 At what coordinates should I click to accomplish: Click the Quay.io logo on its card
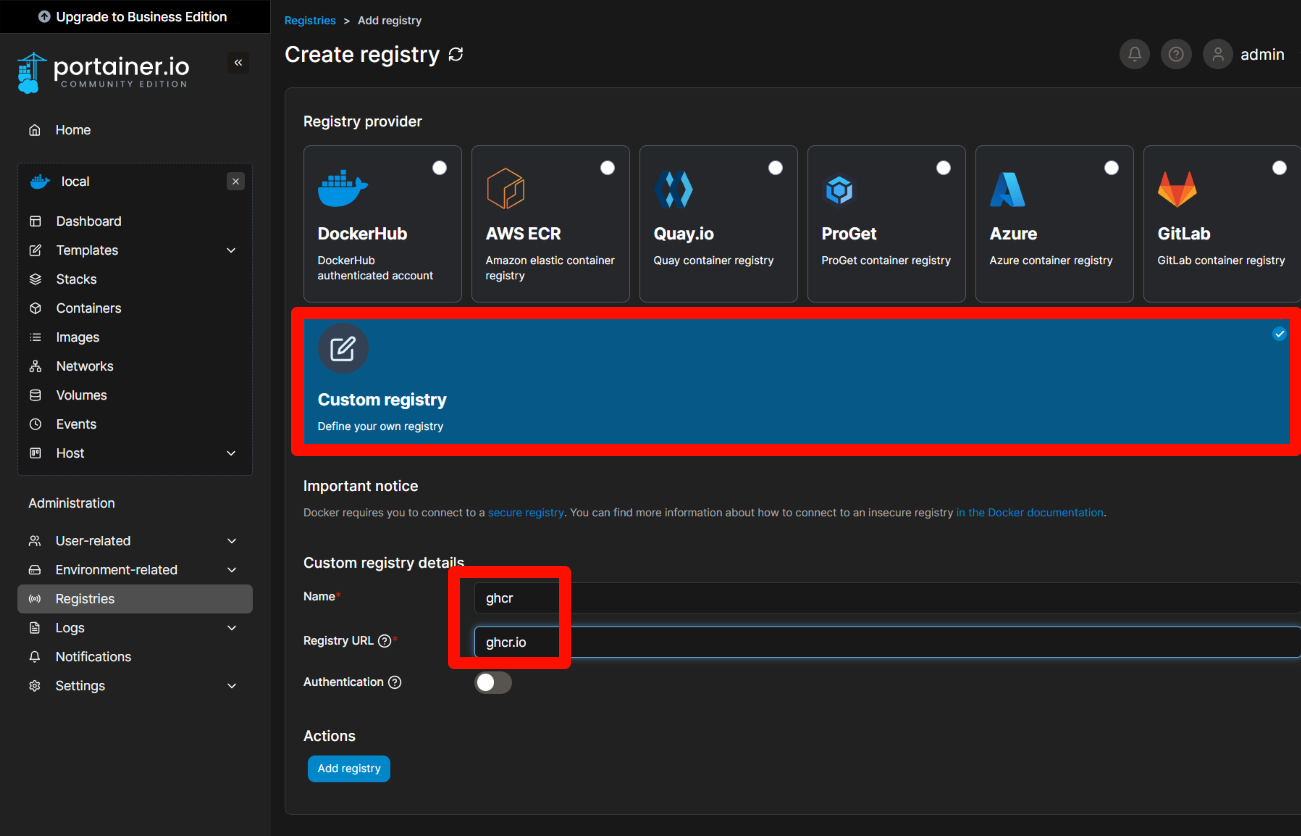point(673,189)
